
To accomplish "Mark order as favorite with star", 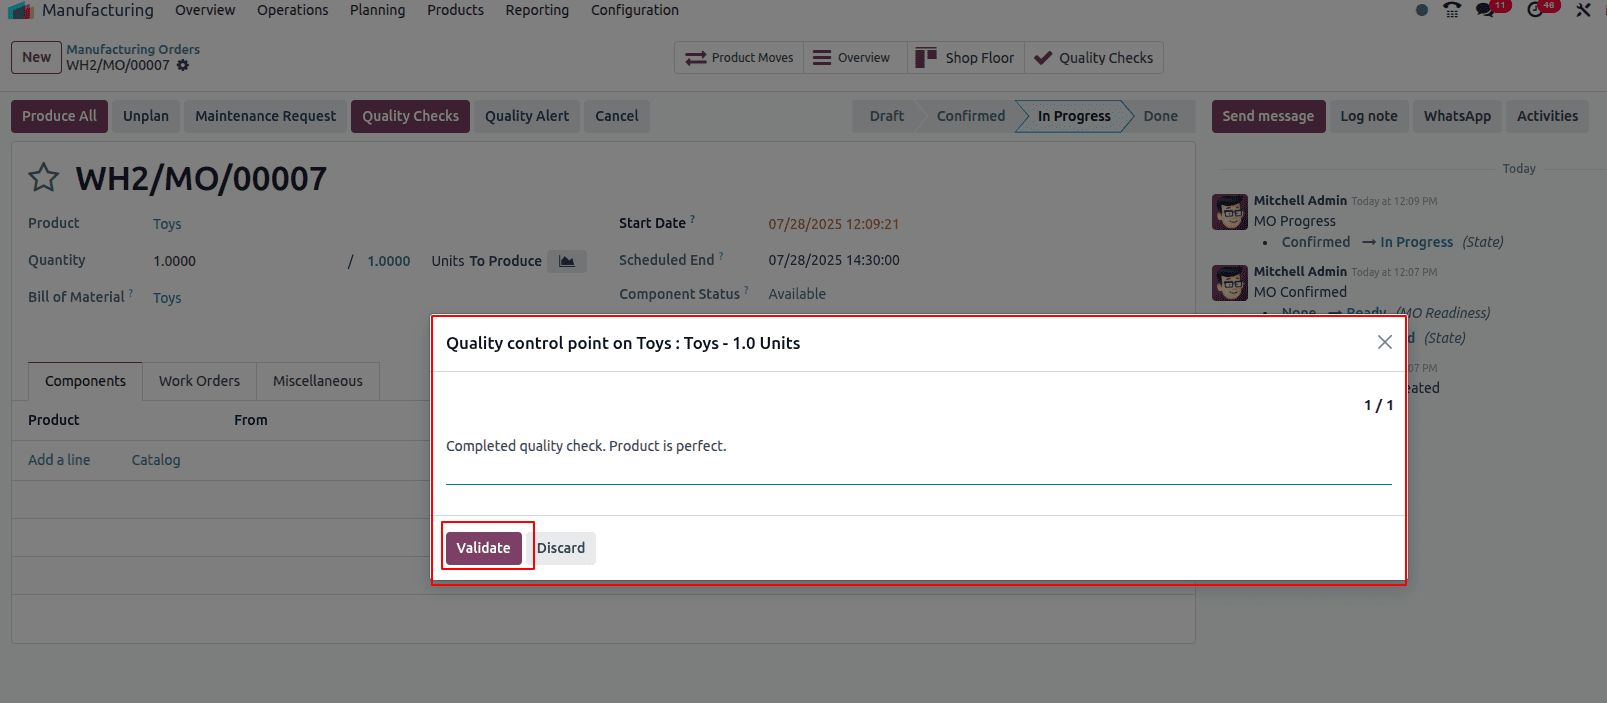I will pos(44,178).
